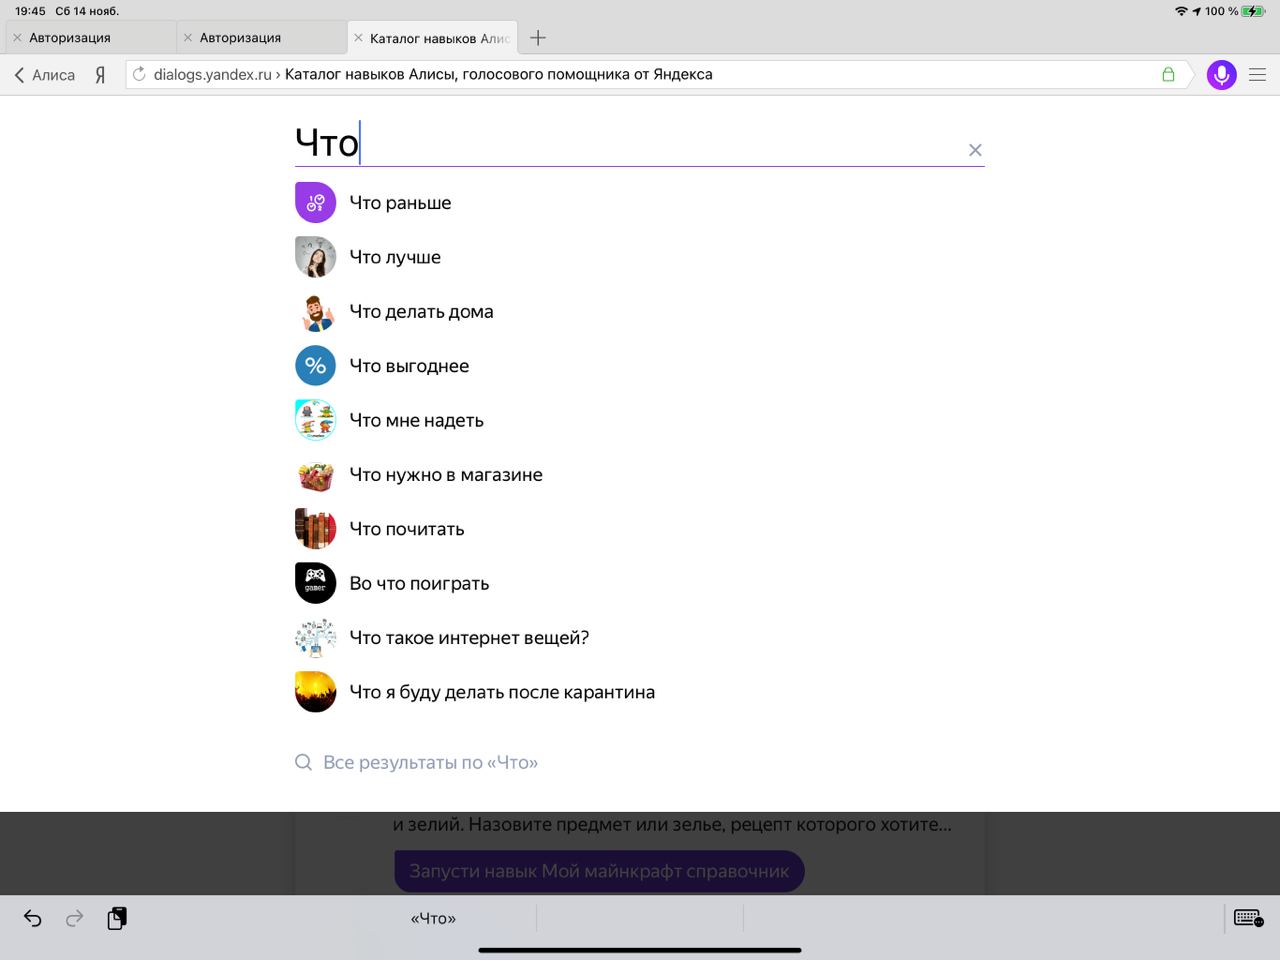Tap the books icon for 'Что почитать'
Image resolution: width=1280 pixels, height=960 pixels.
pyautogui.click(x=315, y=529)
